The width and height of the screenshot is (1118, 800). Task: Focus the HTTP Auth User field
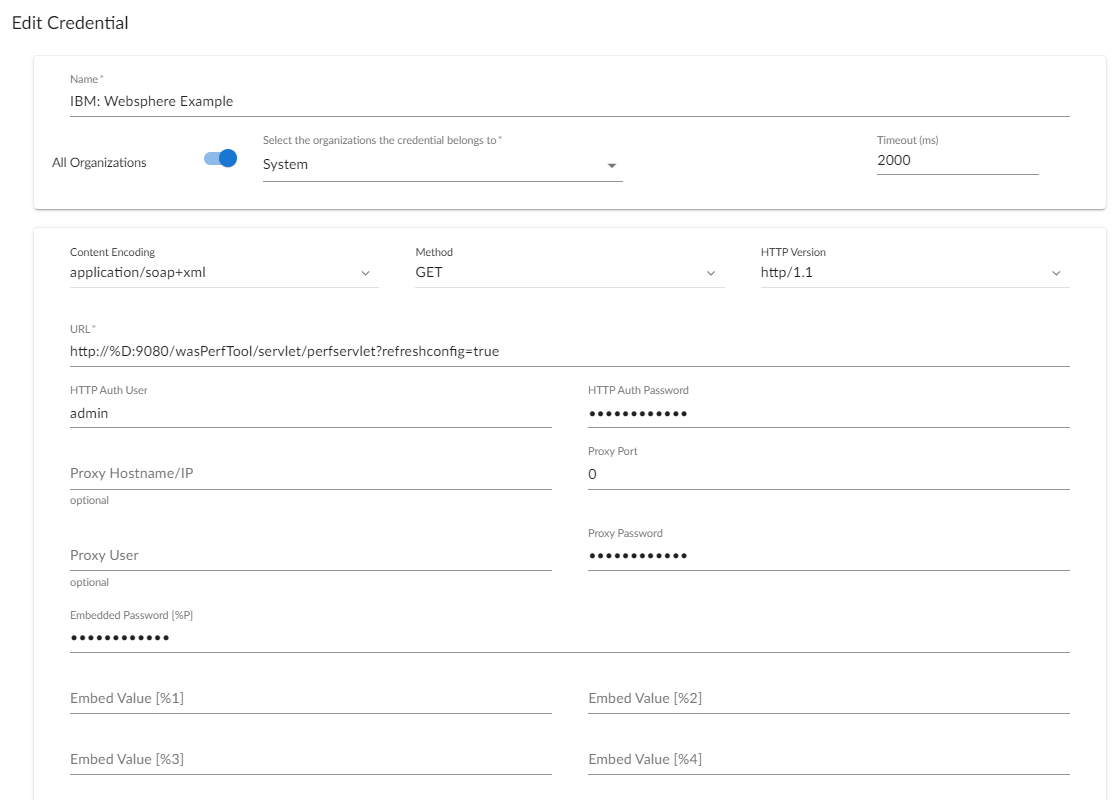click(x=310, y=414)
